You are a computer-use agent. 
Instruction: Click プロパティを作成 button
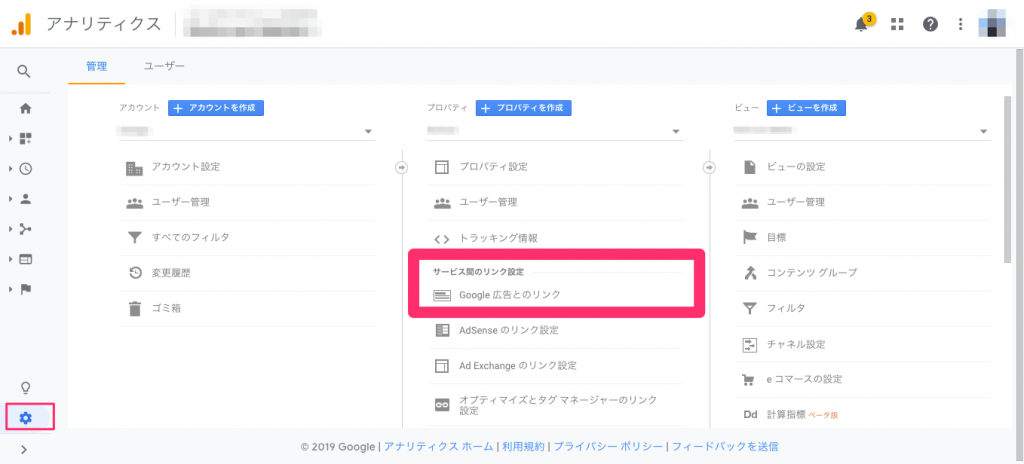(x=524, y=108)
